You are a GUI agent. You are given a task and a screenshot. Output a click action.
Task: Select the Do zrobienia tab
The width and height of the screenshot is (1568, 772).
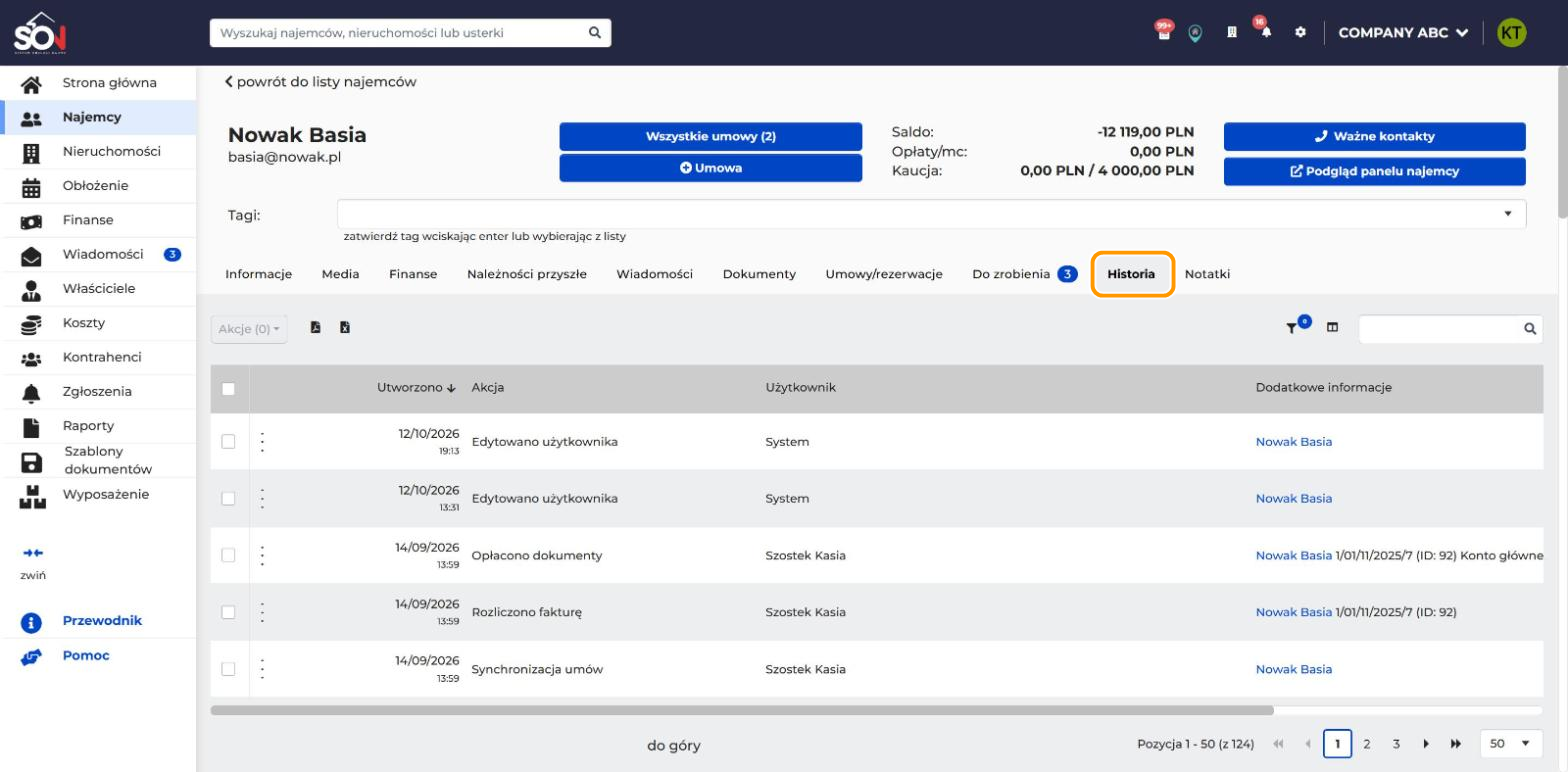pos(1024,275)
